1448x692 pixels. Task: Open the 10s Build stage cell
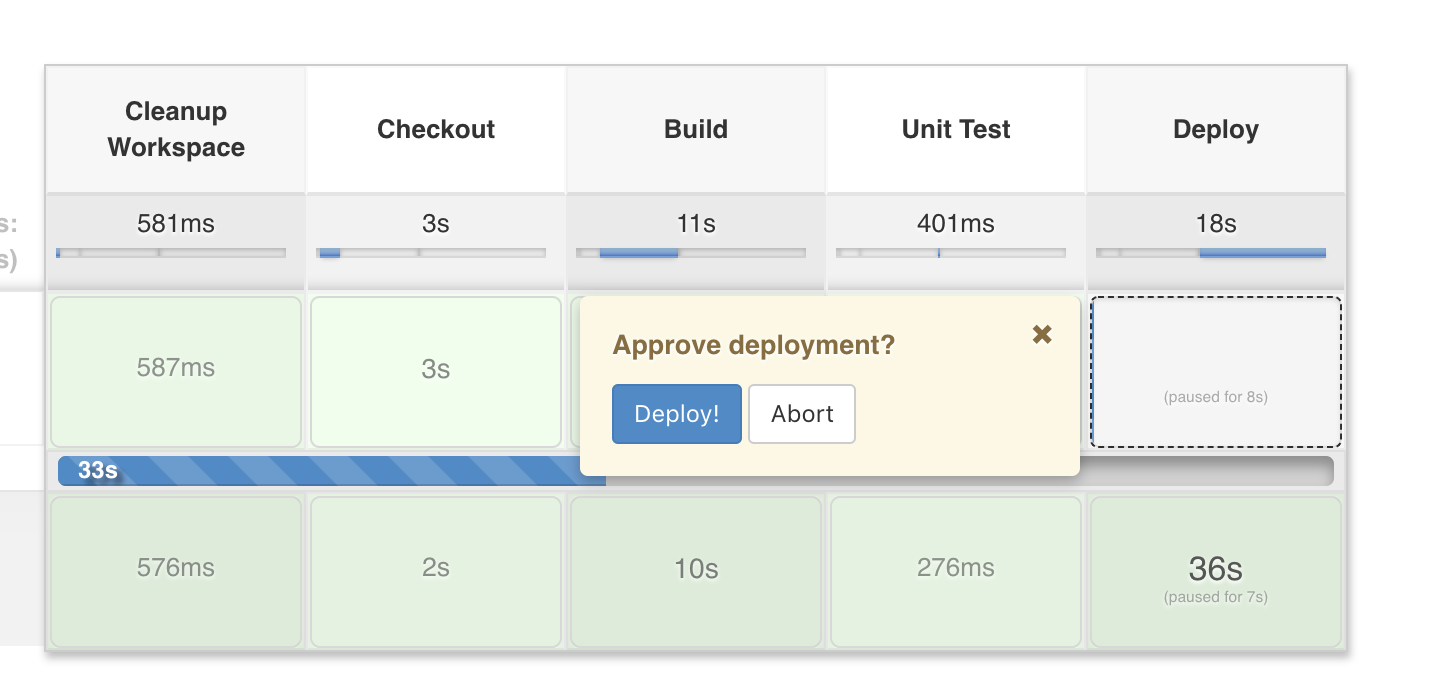(x=696, y=572)
